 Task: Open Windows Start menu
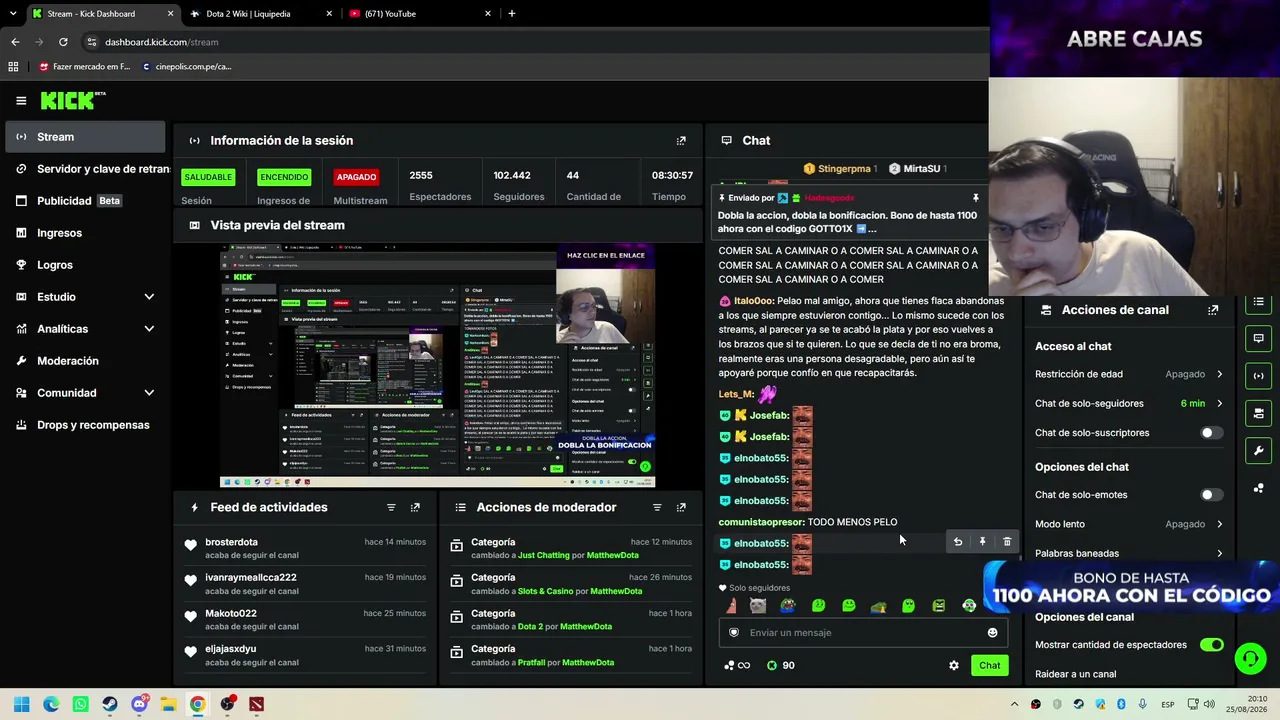21,704
